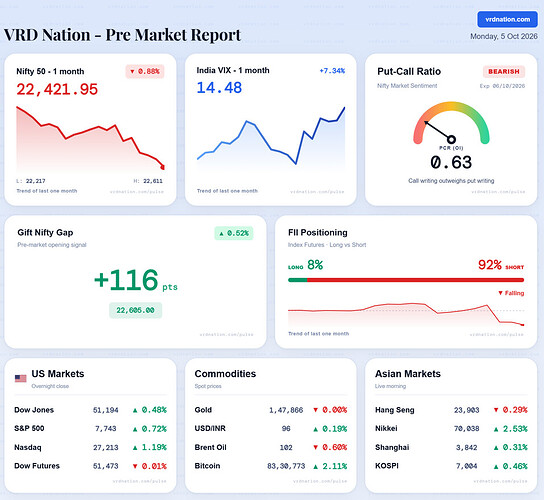Click the Nifty high H: 22,611 label
544x500 pixels.
click(148, 181)
